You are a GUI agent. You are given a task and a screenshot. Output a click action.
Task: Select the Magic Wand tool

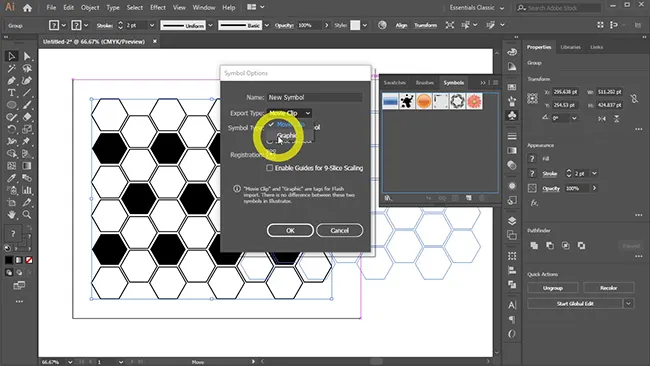point(11,68)
